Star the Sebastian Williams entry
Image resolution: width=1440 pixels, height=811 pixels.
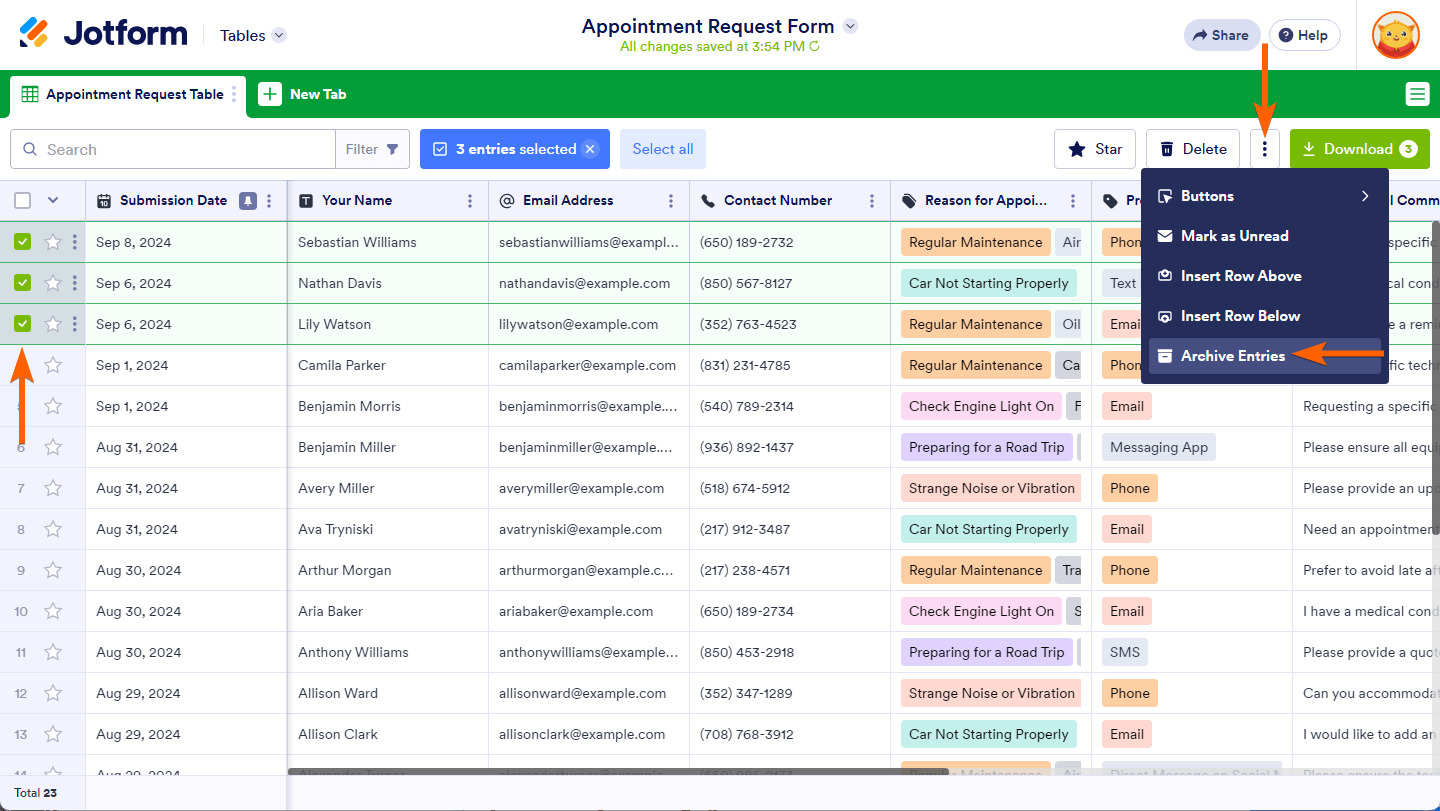tap(53, 242)
